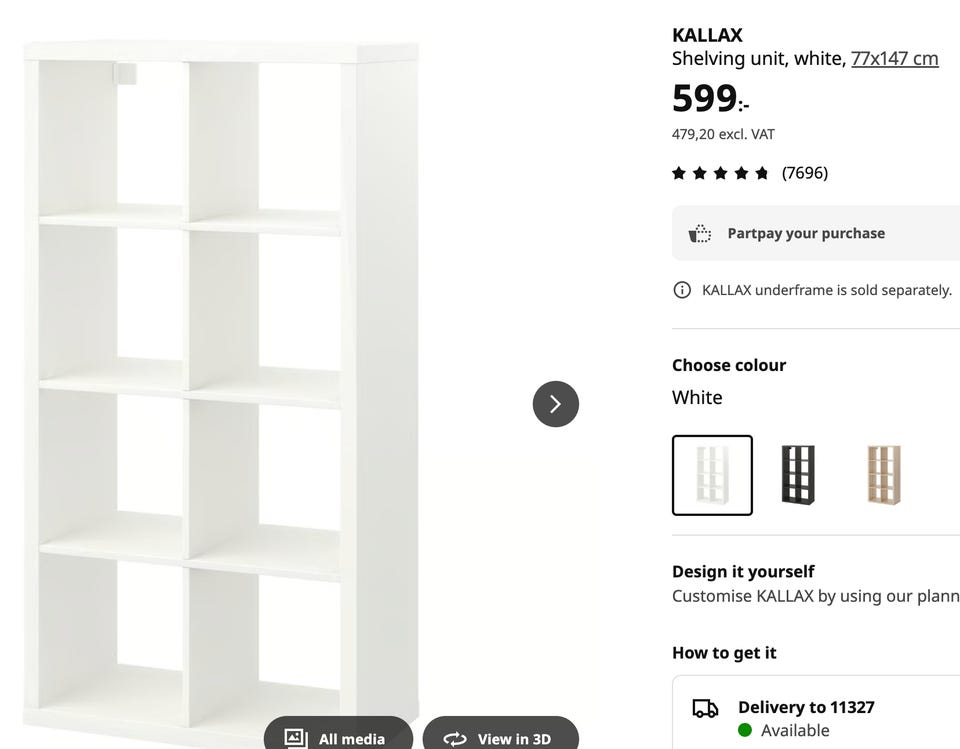This screenshot has height=749, width=960.
Task: Go to the next product image
Action: [555, 404]
